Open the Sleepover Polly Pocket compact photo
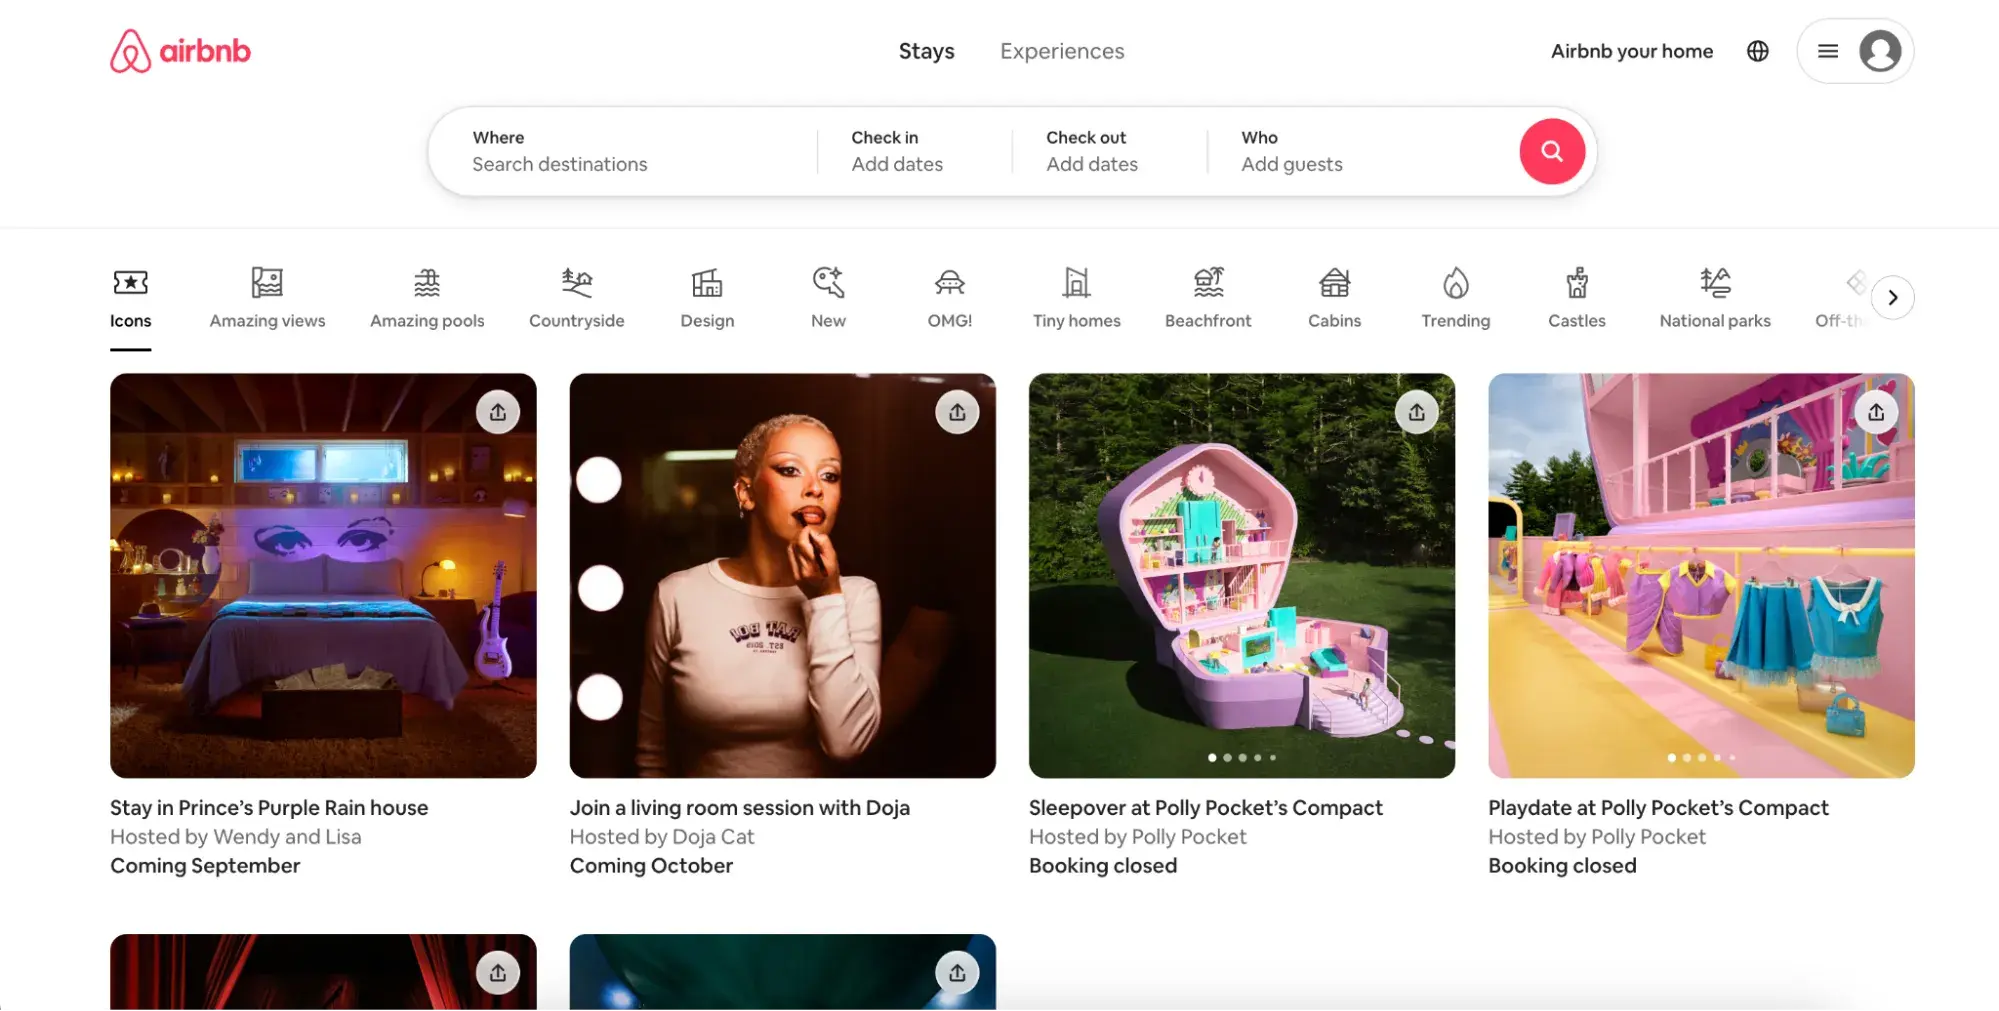Image resolution: width=1999 pixels, height=1011 pixels. (1242, 576)
